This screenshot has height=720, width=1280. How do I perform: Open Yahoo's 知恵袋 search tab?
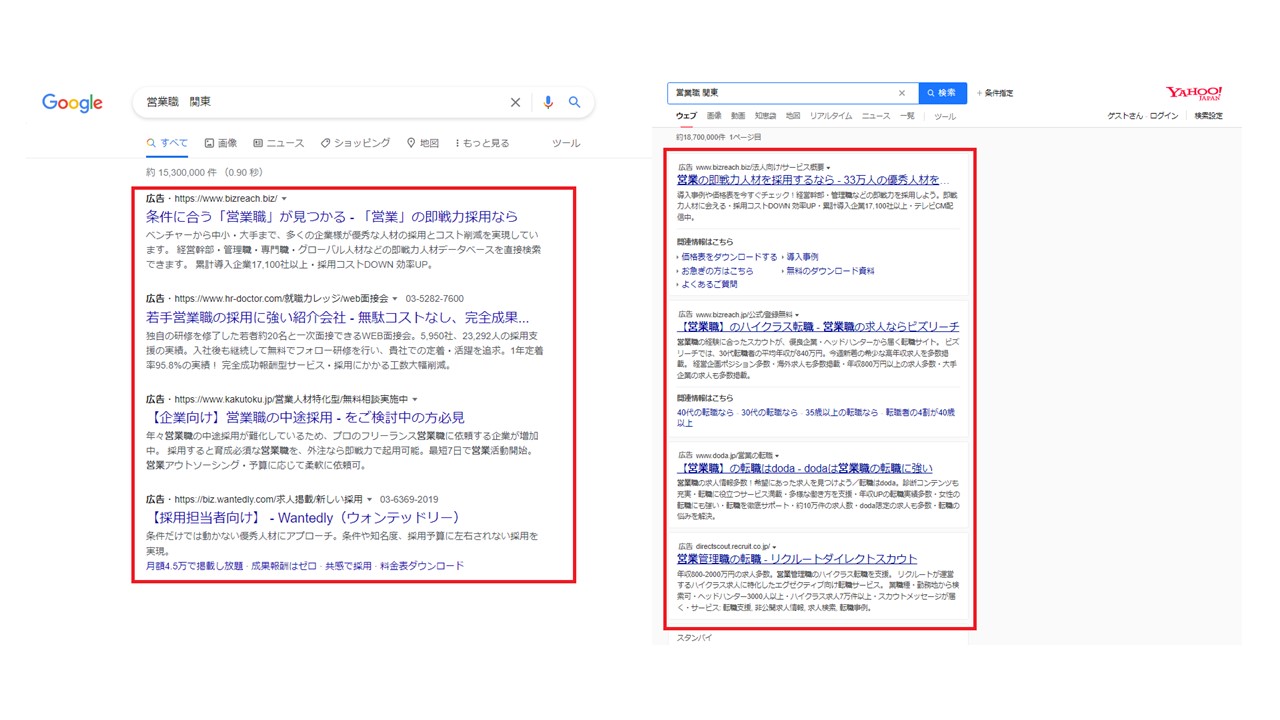click(x=764, y=115)
